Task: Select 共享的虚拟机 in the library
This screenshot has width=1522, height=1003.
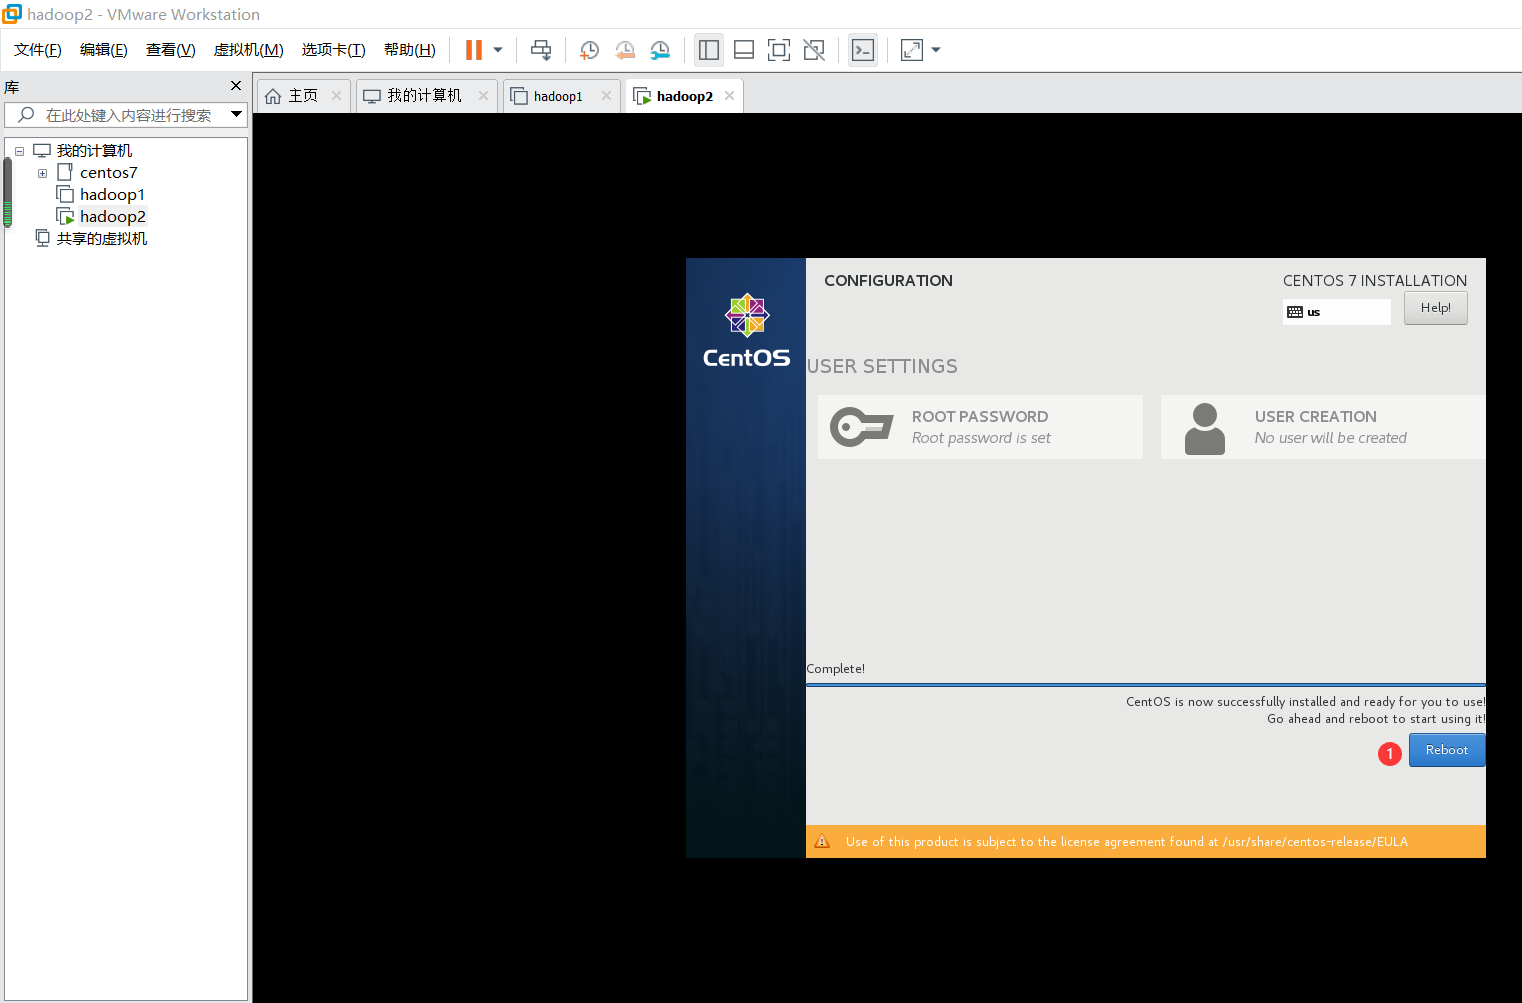Action: click(101, 239)
